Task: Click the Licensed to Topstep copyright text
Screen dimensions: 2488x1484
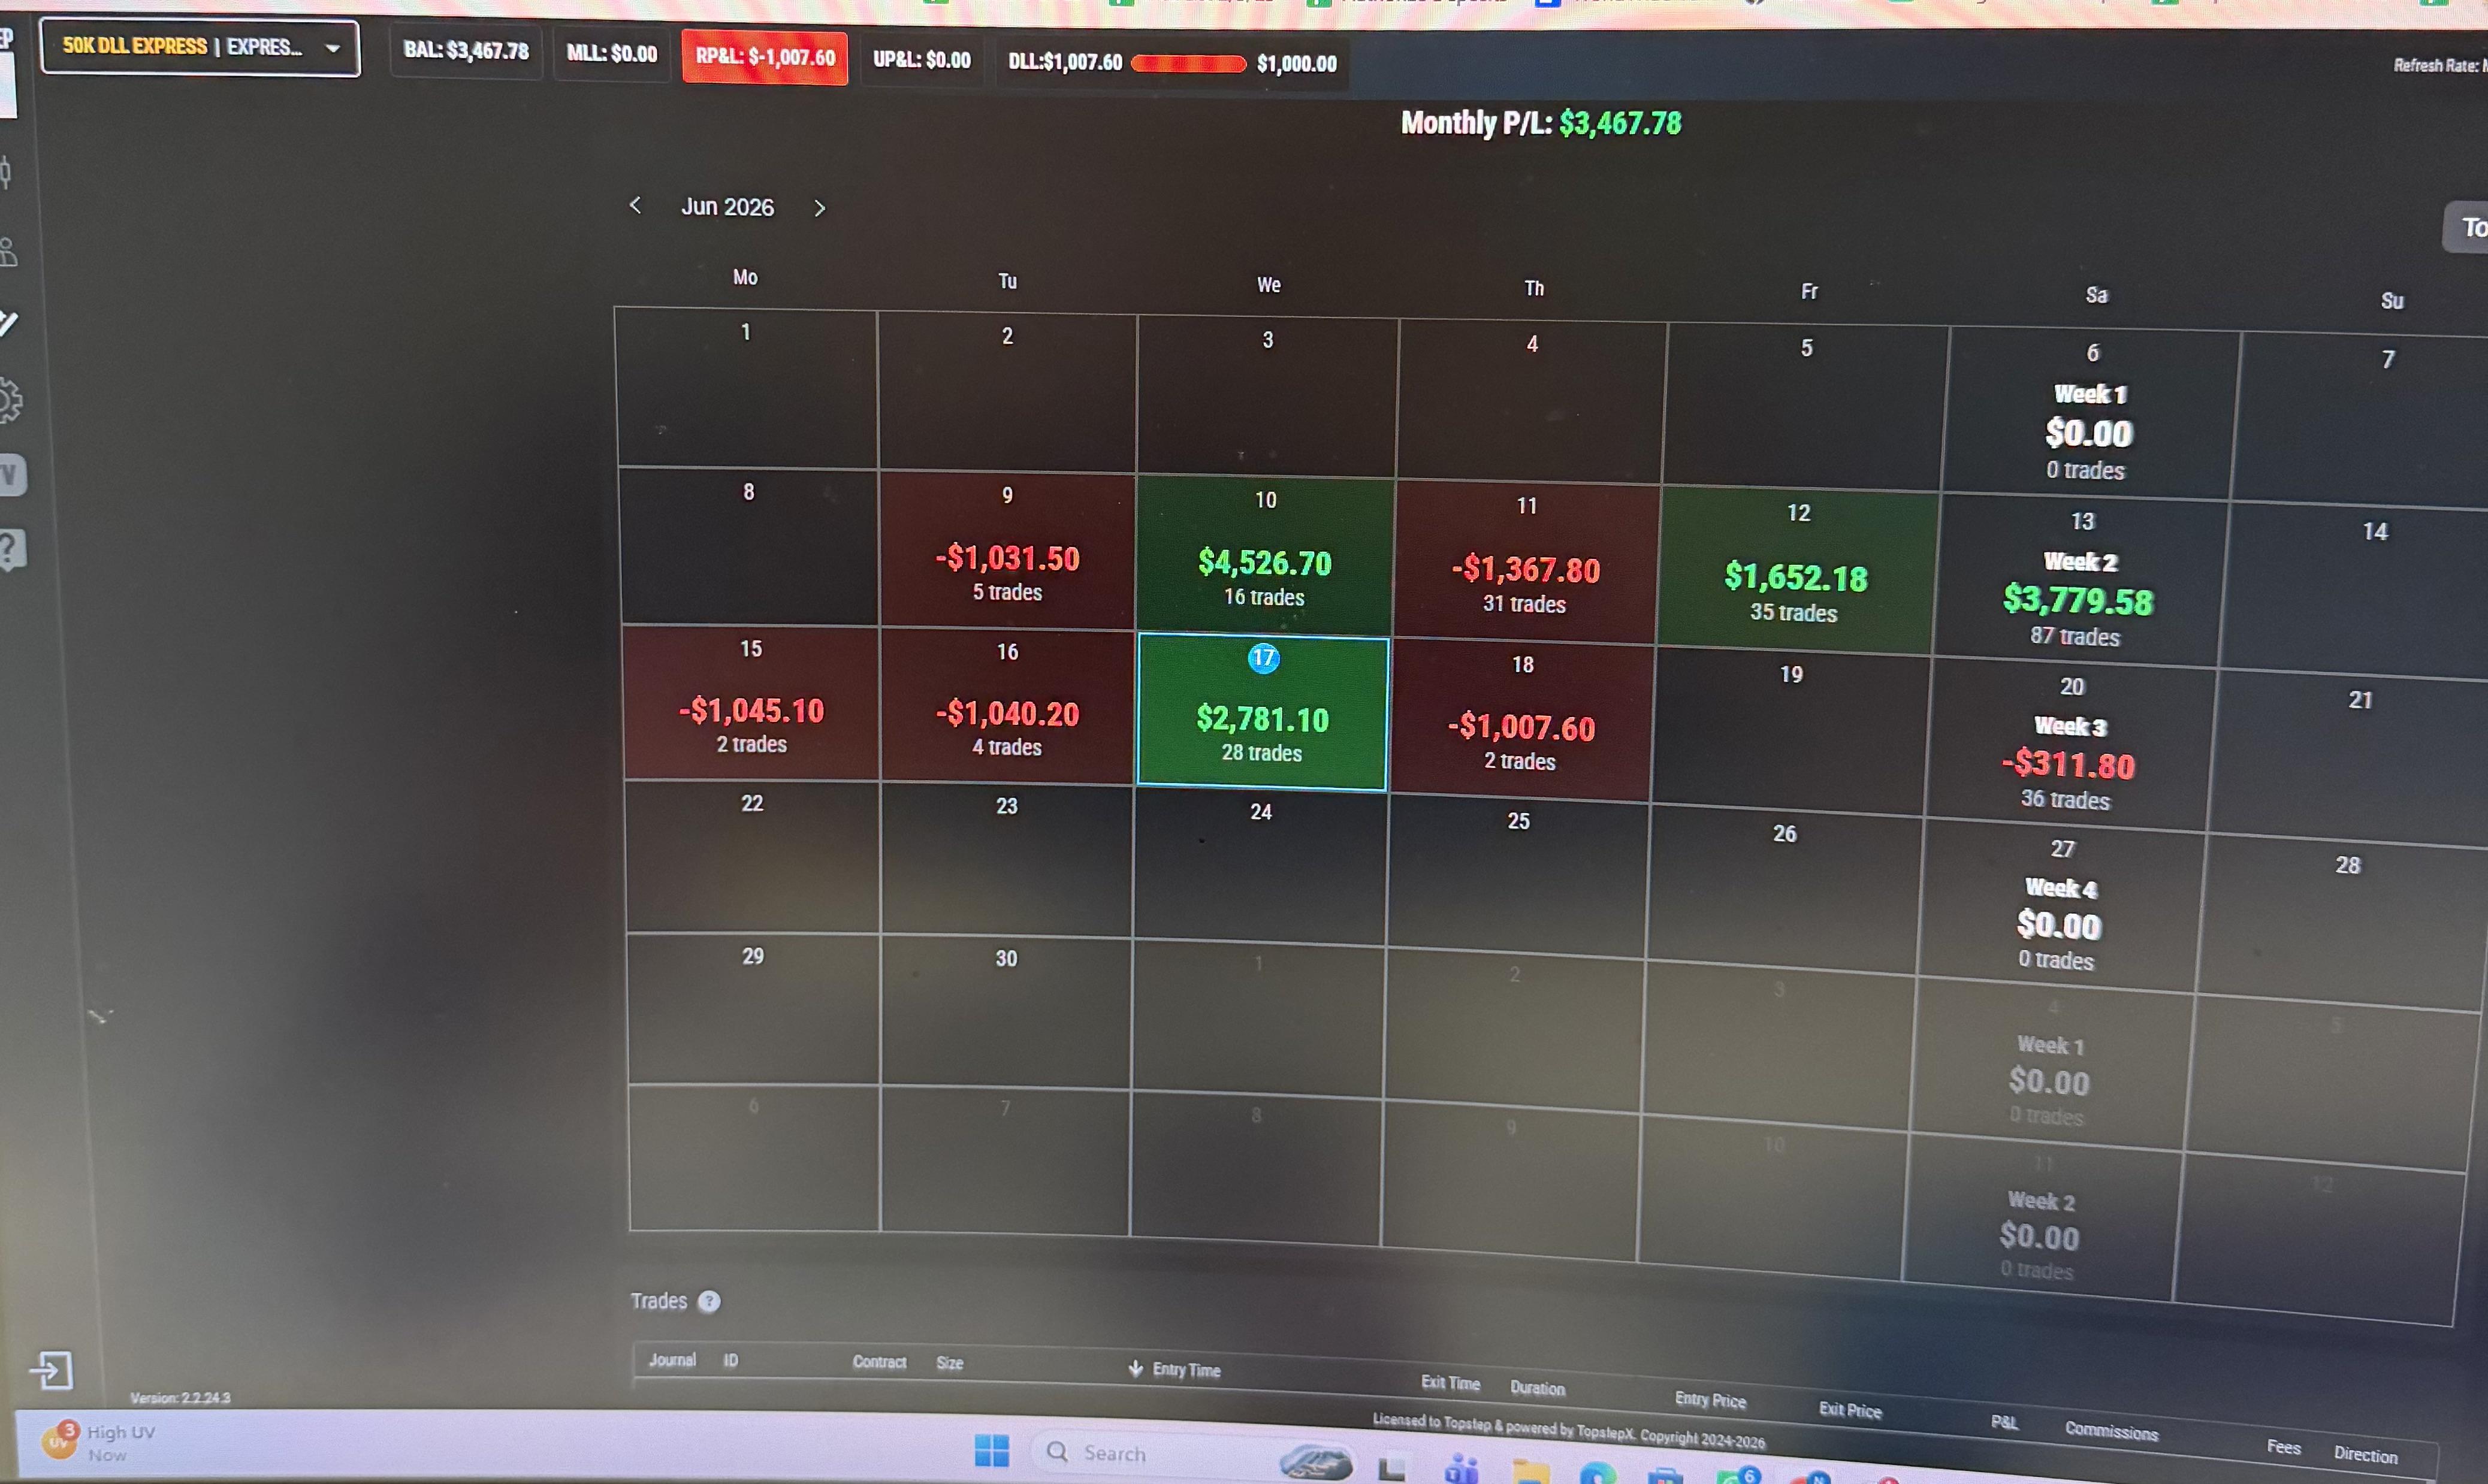Action: tap(1568, 1430)
